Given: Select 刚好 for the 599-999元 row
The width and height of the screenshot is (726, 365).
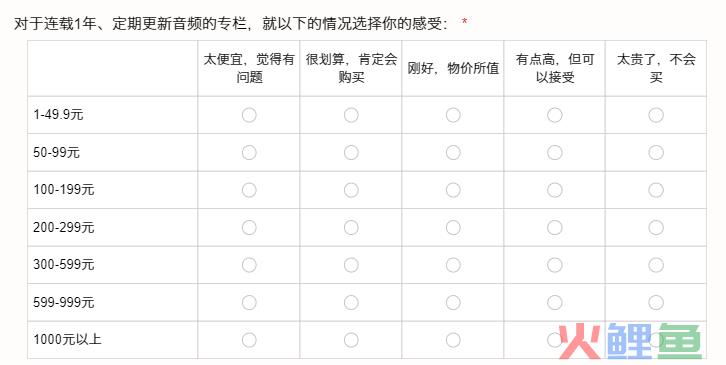Looking at the screenshot, I should tap(453, 302).
